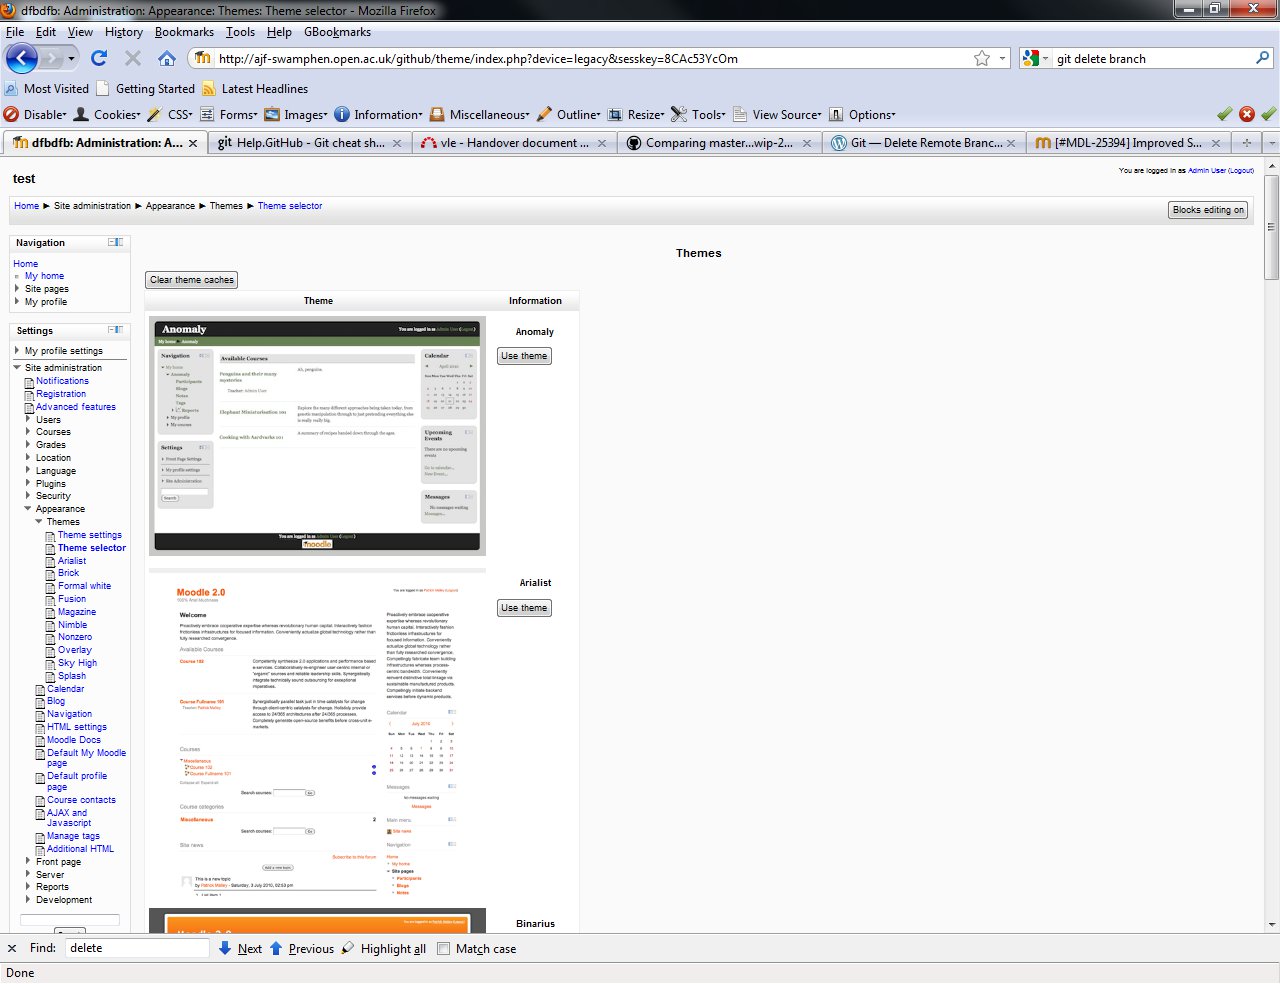Bookmark this page with the star icon

pyautogui.click(x=982, y=58)
